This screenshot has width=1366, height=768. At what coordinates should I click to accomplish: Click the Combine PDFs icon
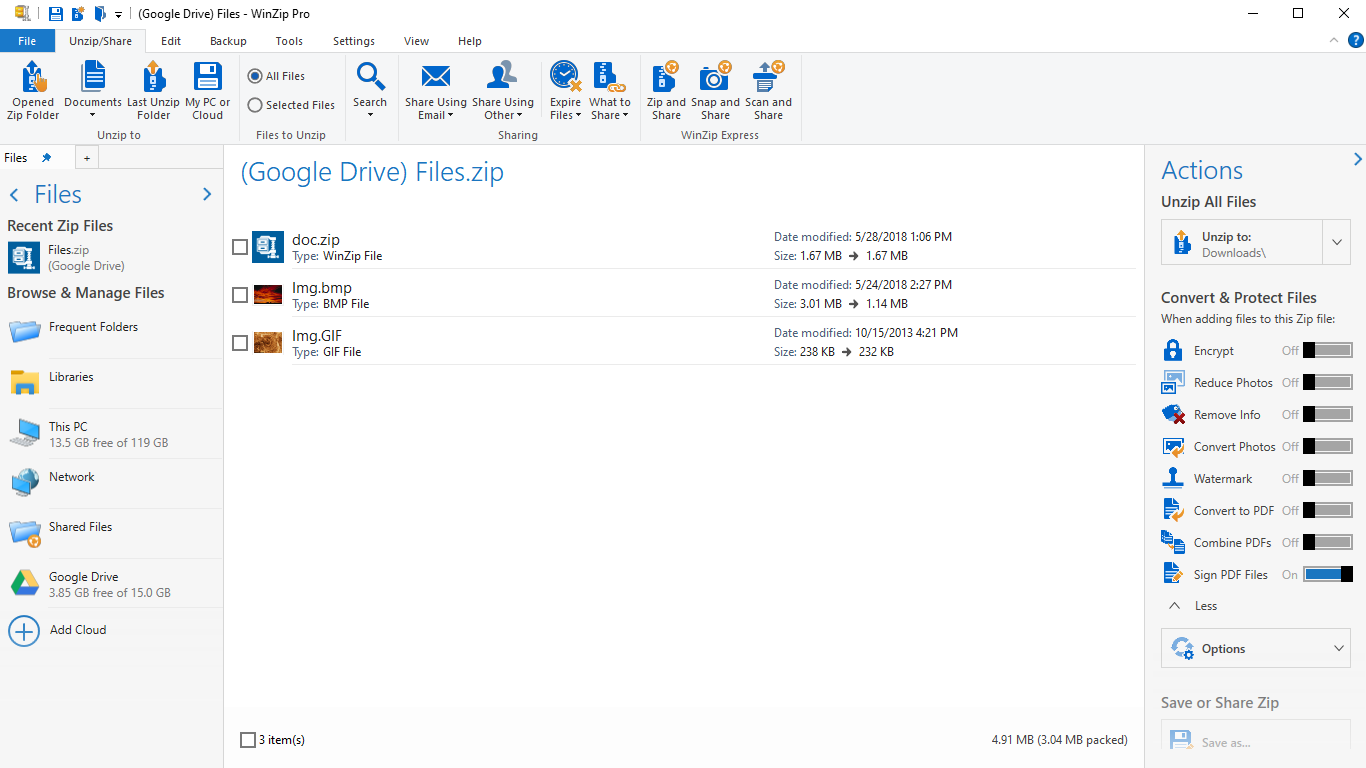point(1173,542)
